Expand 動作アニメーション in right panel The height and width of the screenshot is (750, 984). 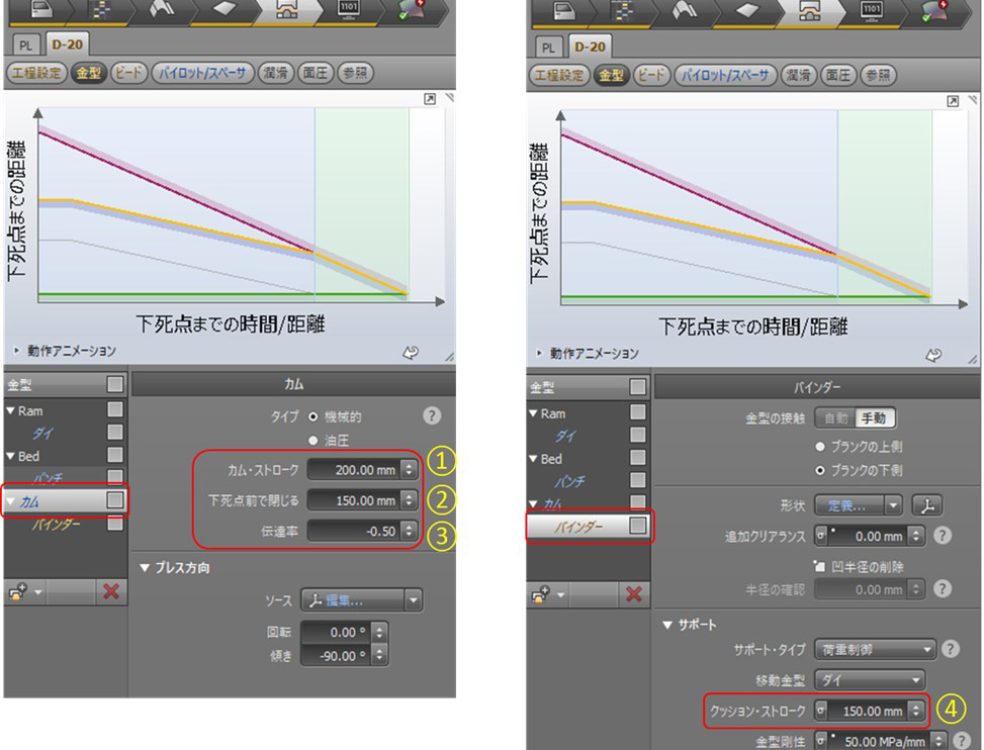pyautogui.click(x=539, y=353)
